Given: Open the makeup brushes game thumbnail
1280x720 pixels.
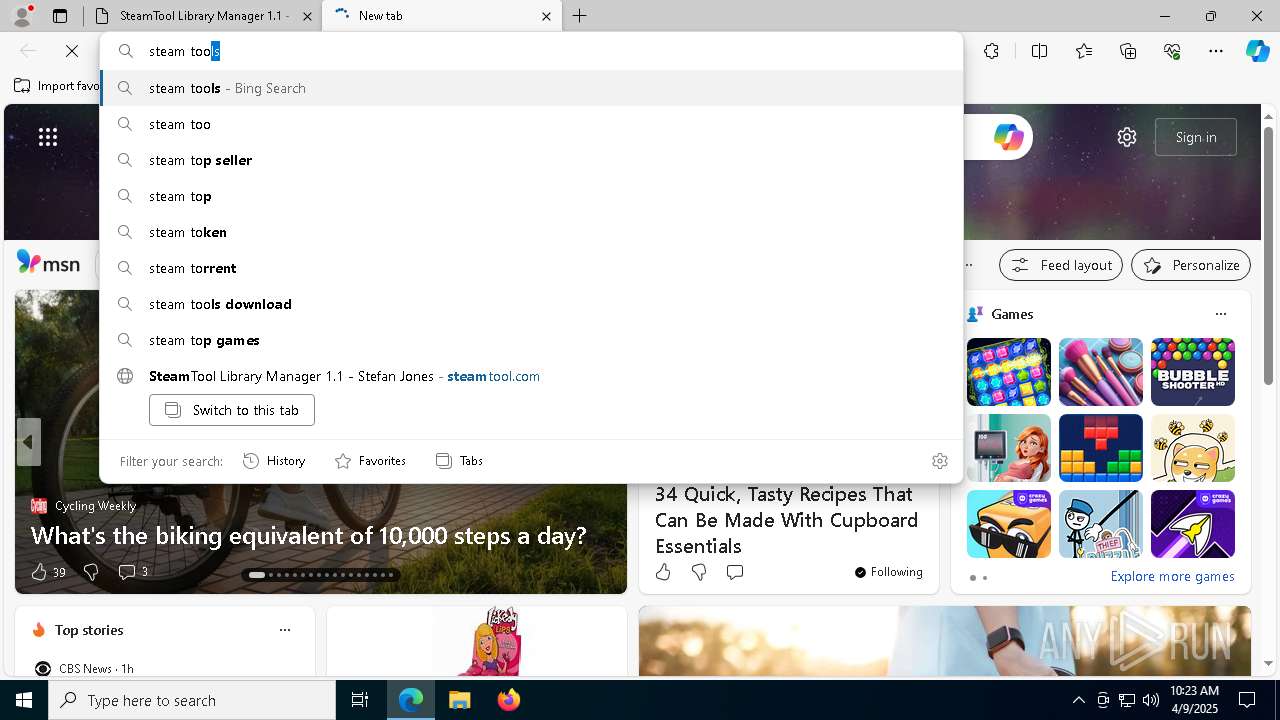Looking at the screenshot, I should [1101, 372].
